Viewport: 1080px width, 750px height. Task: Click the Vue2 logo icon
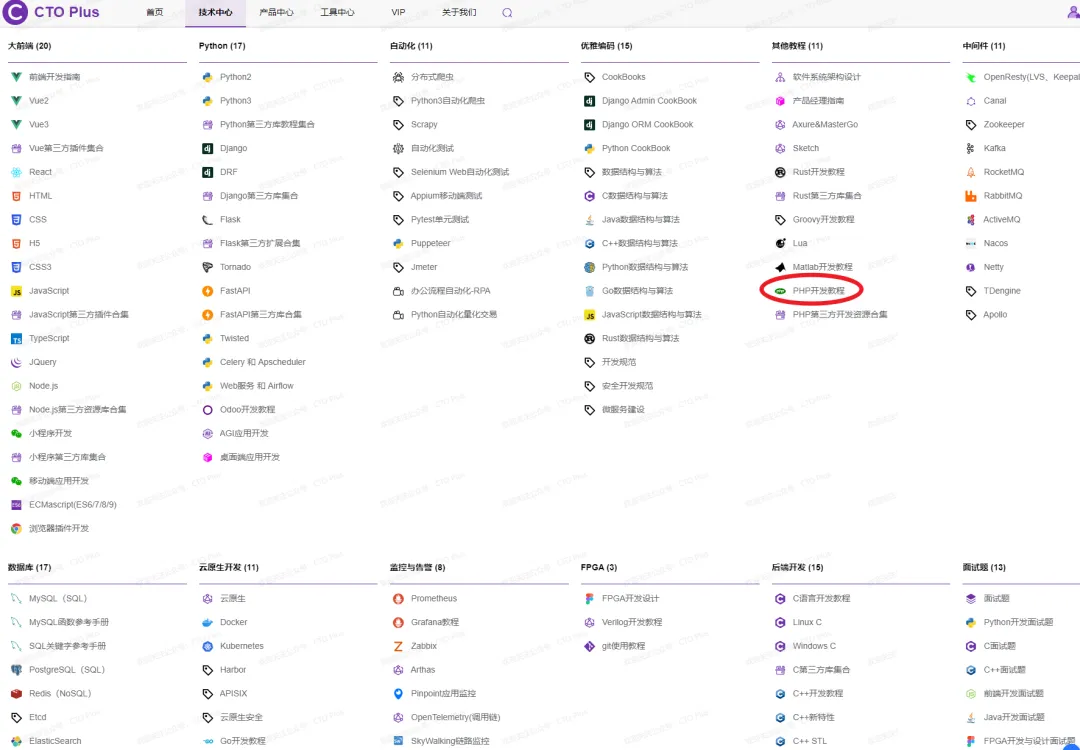(16, 101)
